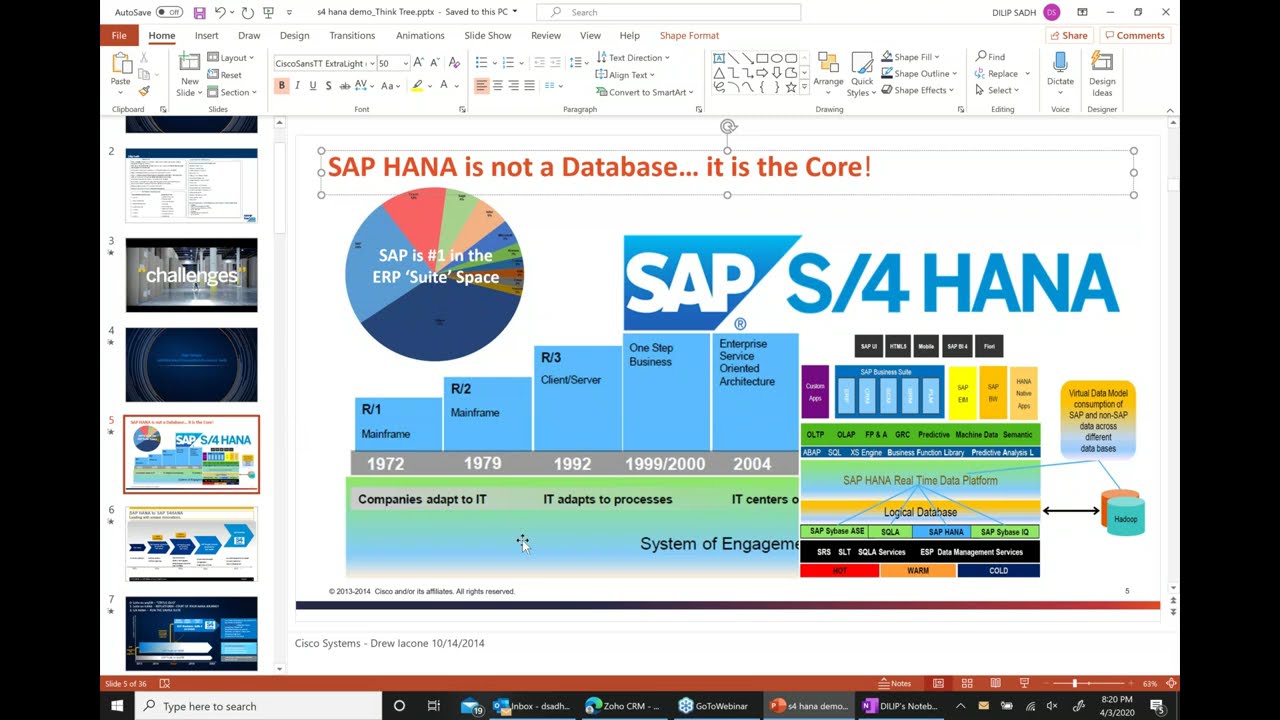Click the Comments button
The image size is (1280, 720).
(1135, 35)
